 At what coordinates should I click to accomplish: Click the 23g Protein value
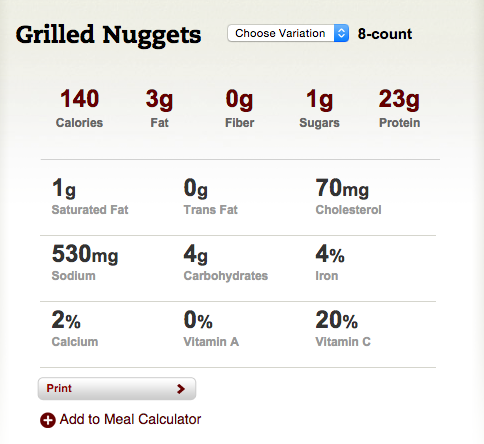399,108
